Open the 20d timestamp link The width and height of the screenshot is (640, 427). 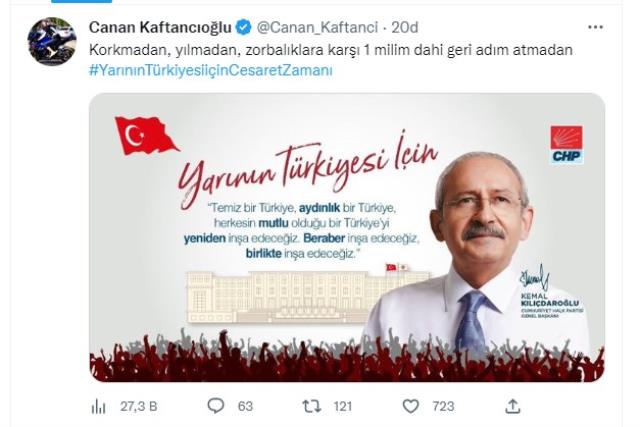click(x=405, y=27)
